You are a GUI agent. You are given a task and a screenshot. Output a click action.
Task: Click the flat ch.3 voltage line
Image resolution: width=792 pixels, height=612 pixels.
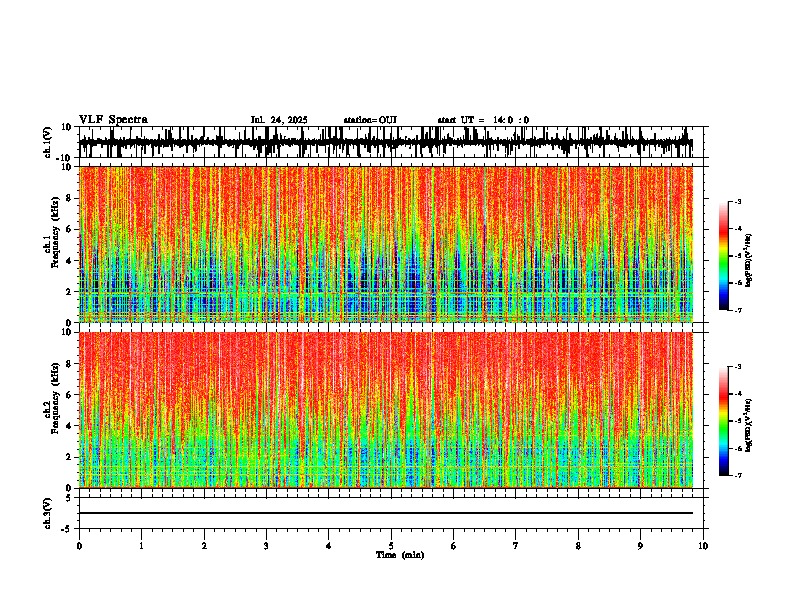coord(386,513)
